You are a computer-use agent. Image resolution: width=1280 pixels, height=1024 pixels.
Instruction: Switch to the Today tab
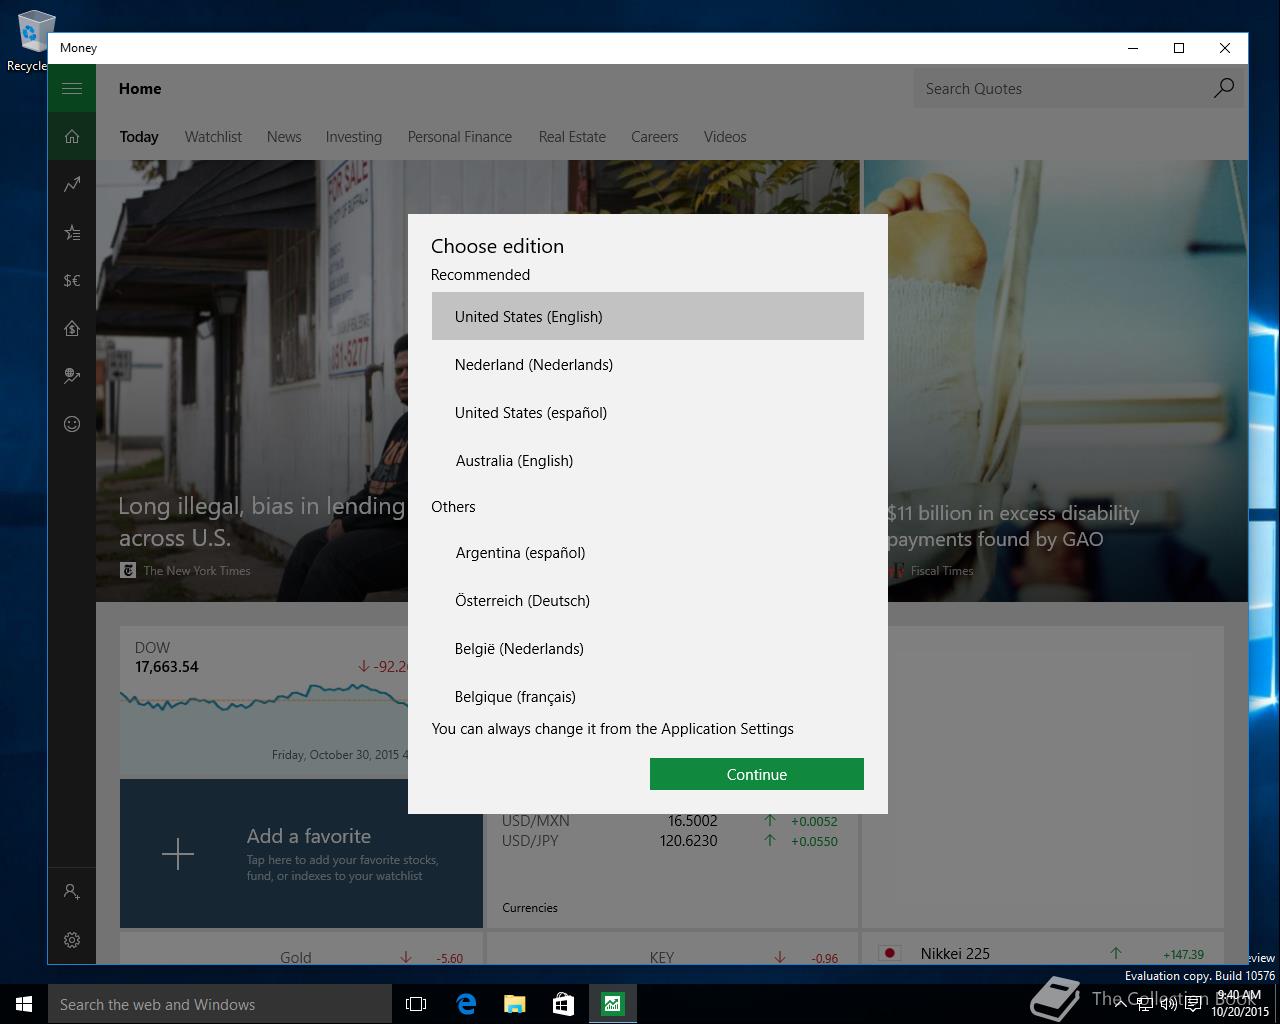pos(139,137)
